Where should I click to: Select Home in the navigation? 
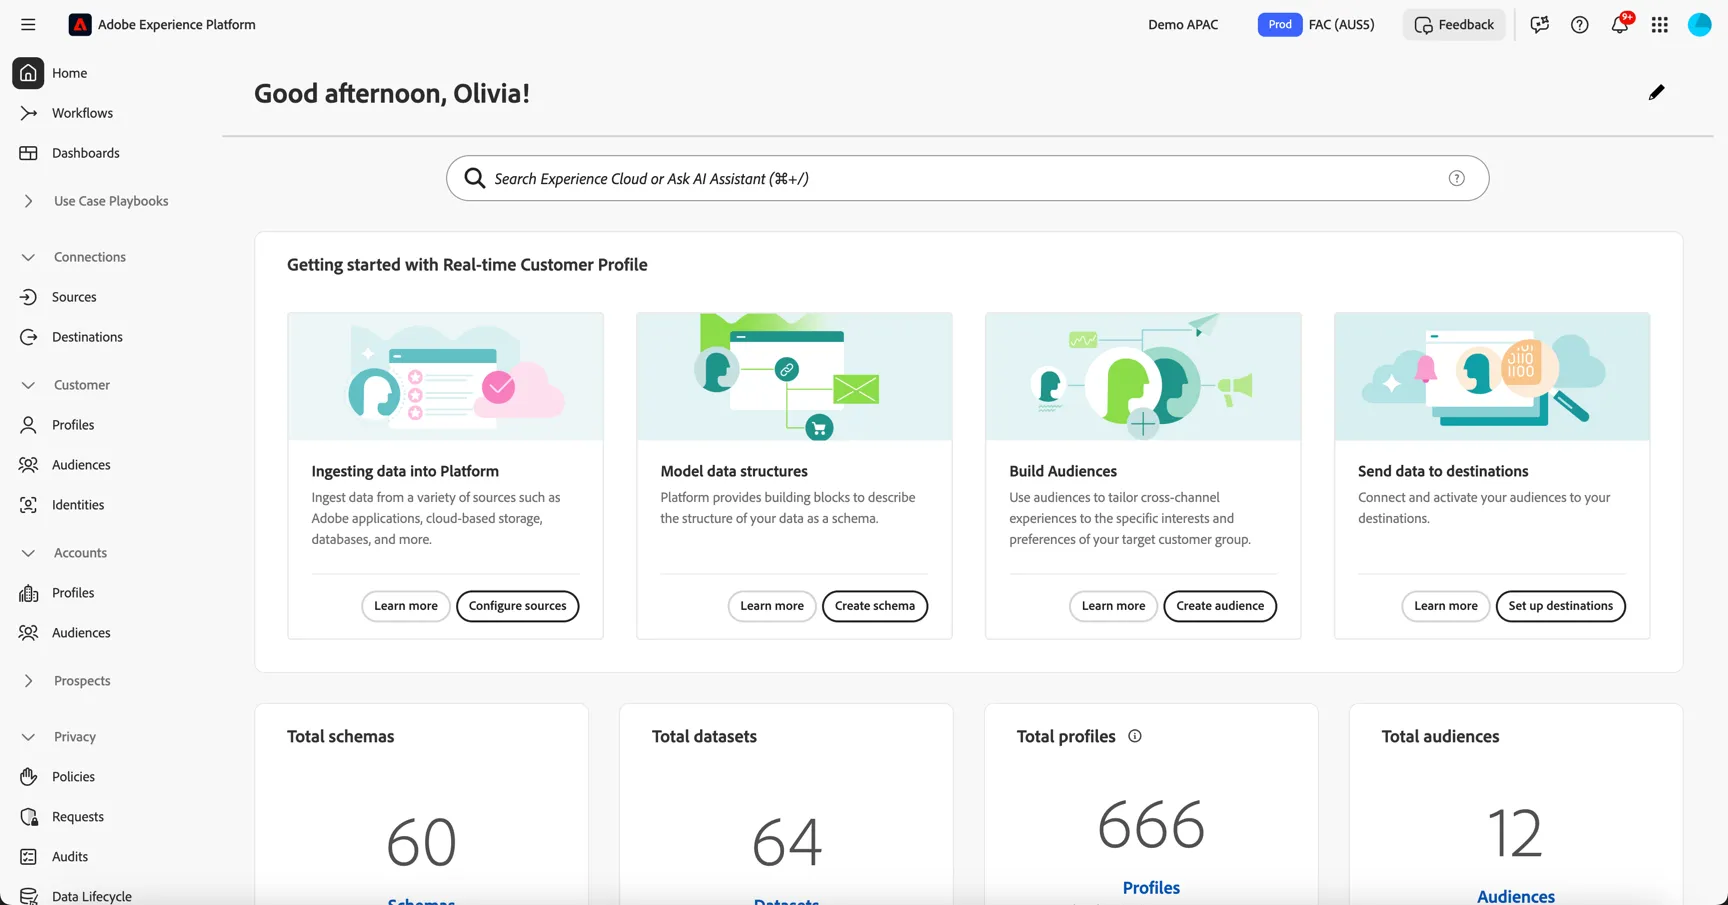[x=69, y=73]
